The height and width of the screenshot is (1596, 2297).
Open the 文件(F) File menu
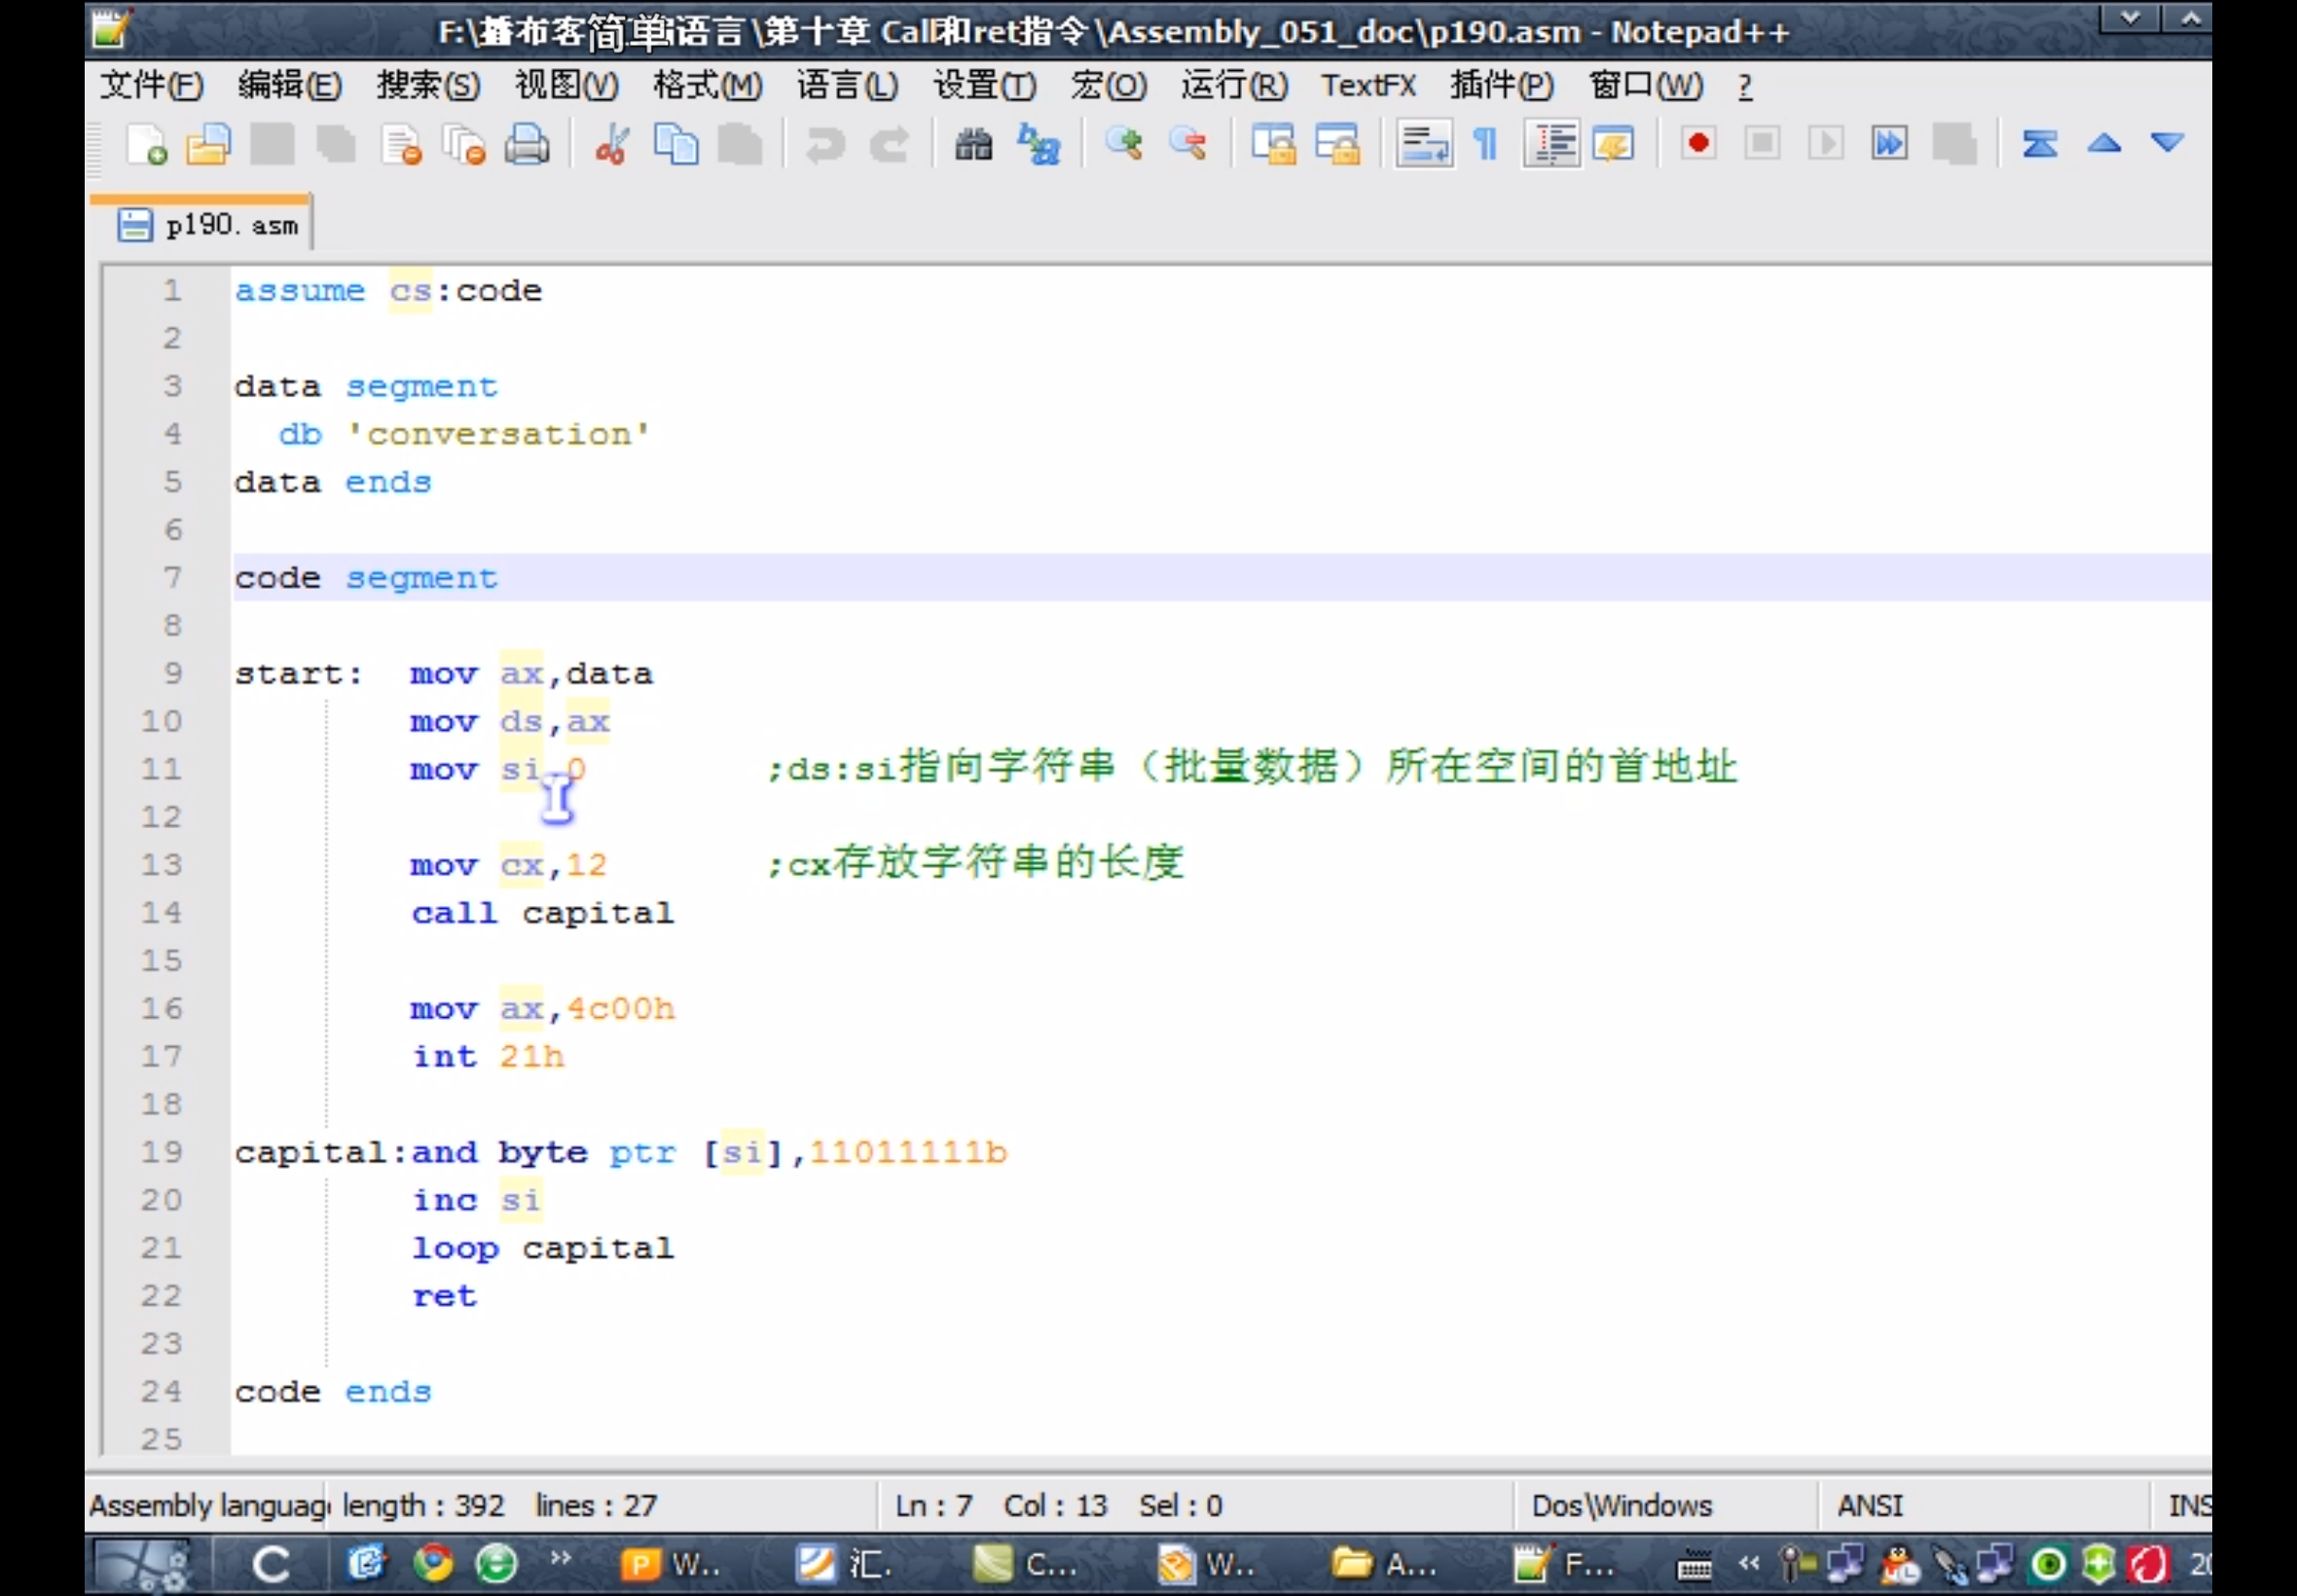[x=151, y=86]
